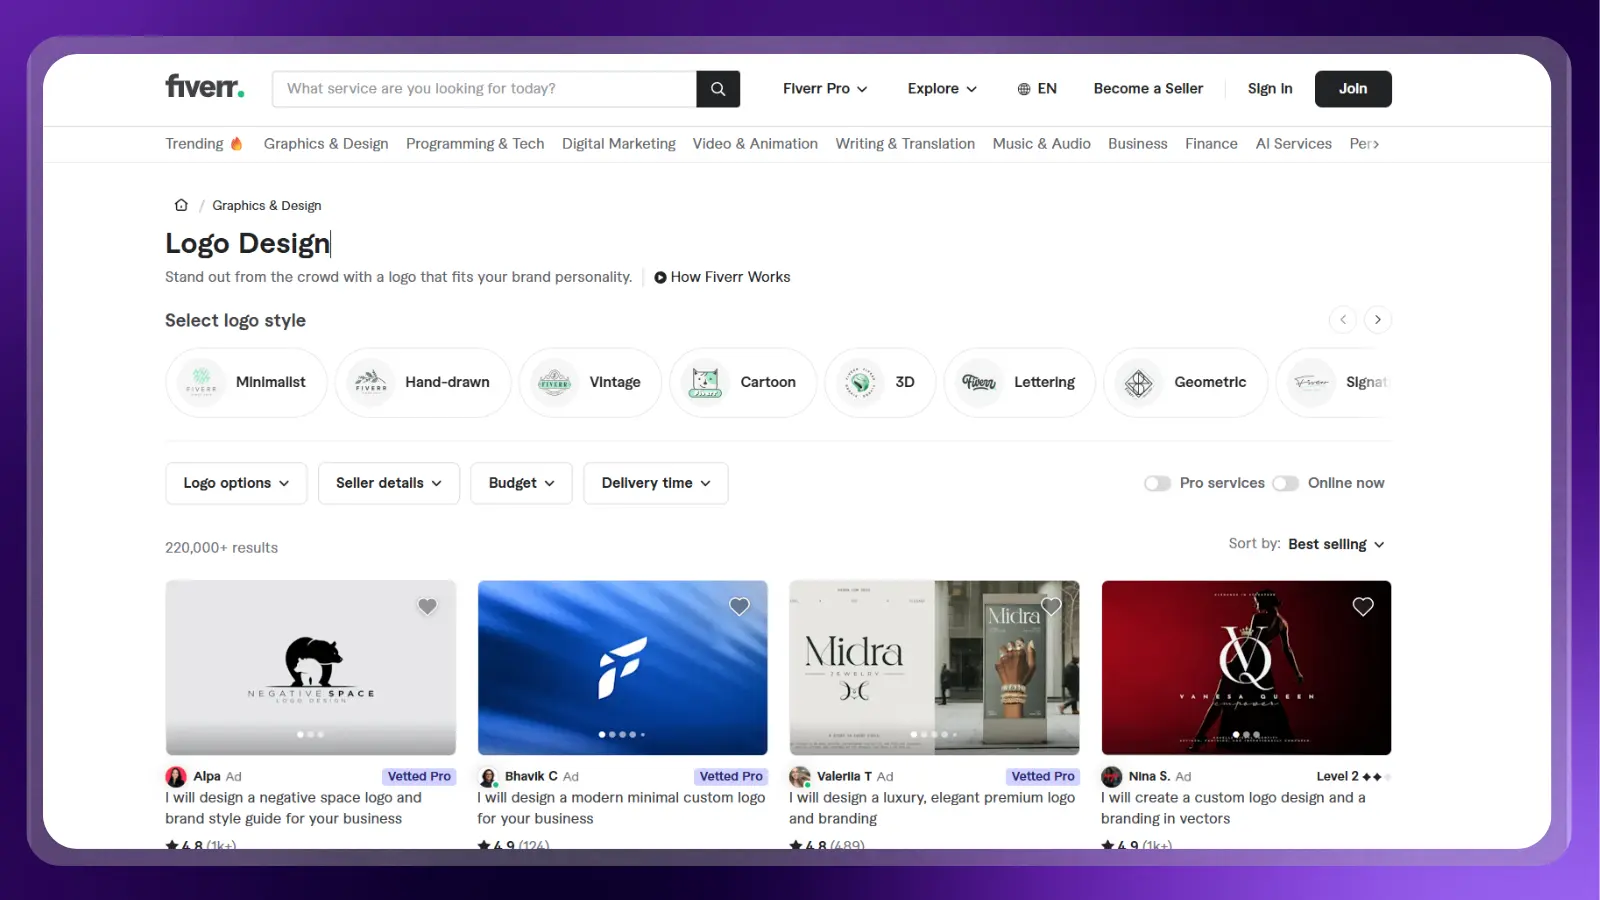Toggle the Pro services switch
This screenshot has width=1600, height=900.
(1157, 483)
